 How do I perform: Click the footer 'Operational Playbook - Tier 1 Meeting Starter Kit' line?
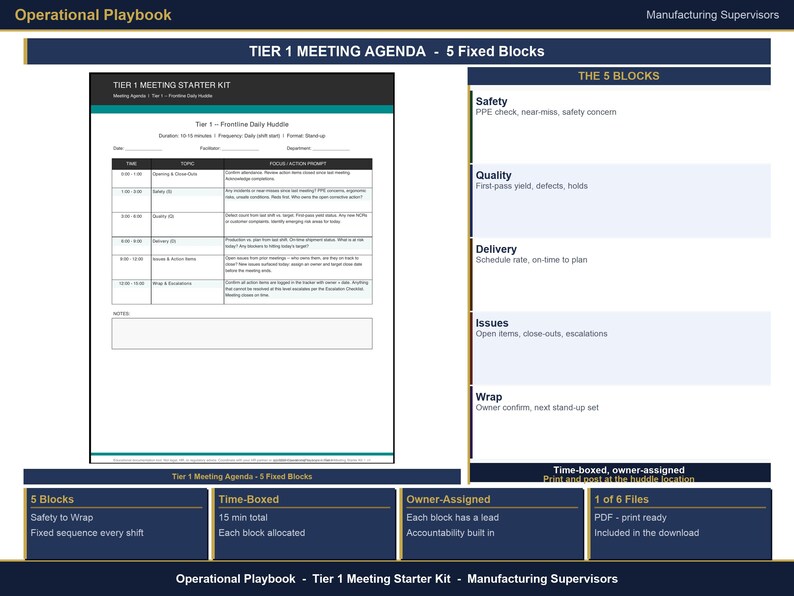coord(397,579)
